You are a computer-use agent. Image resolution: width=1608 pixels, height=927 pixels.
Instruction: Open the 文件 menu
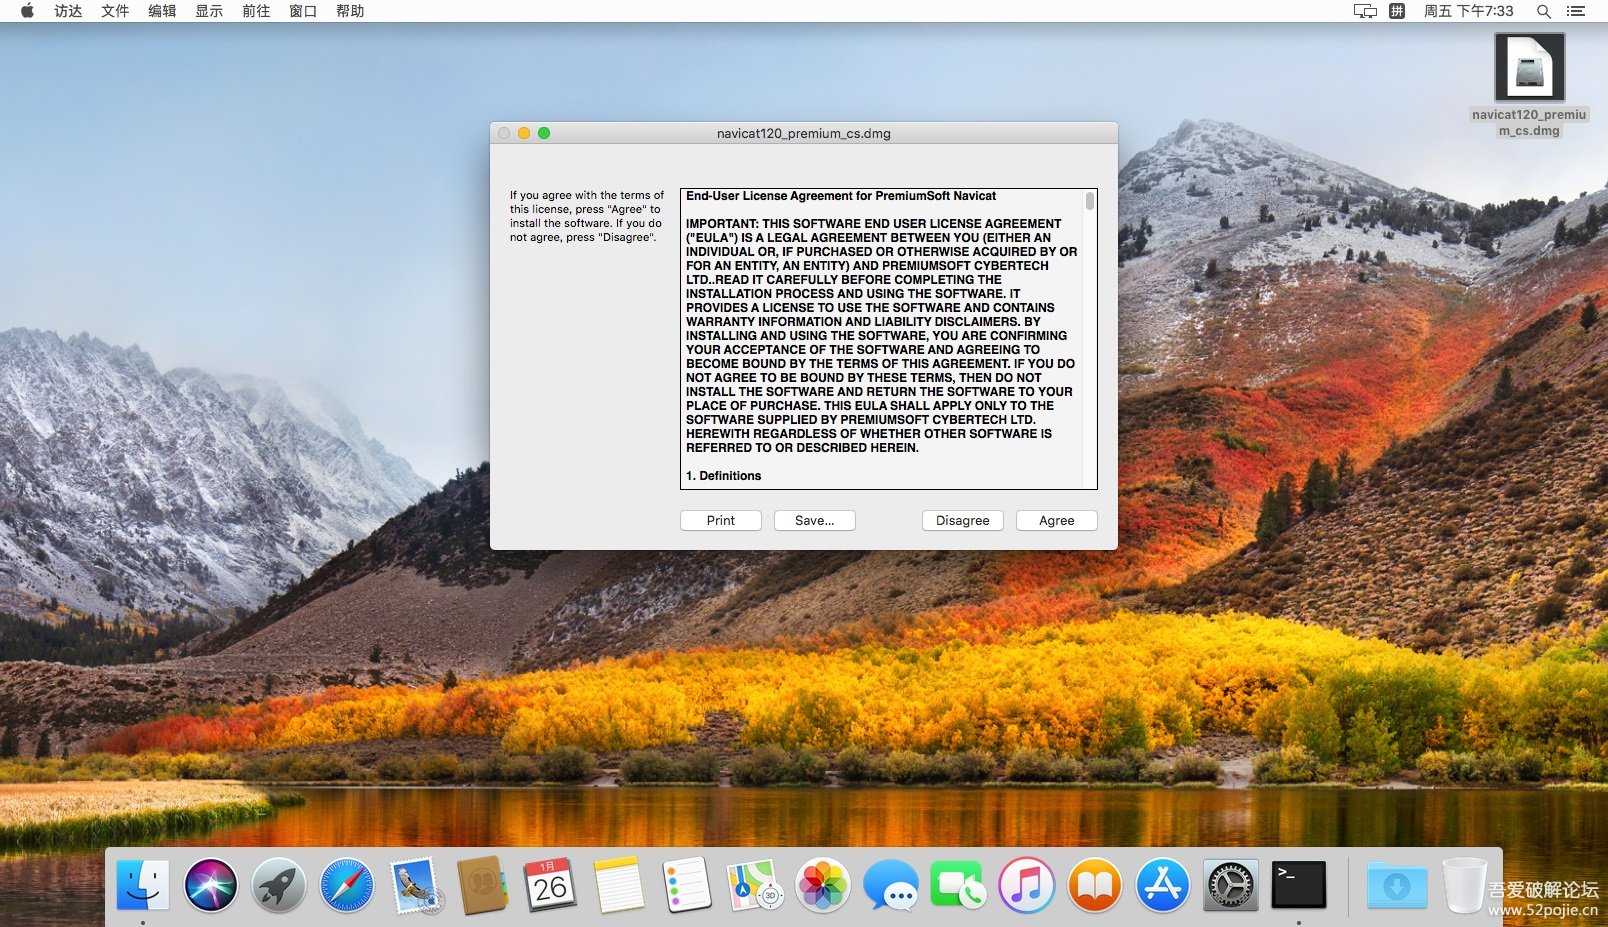click(x=115, y=11)
